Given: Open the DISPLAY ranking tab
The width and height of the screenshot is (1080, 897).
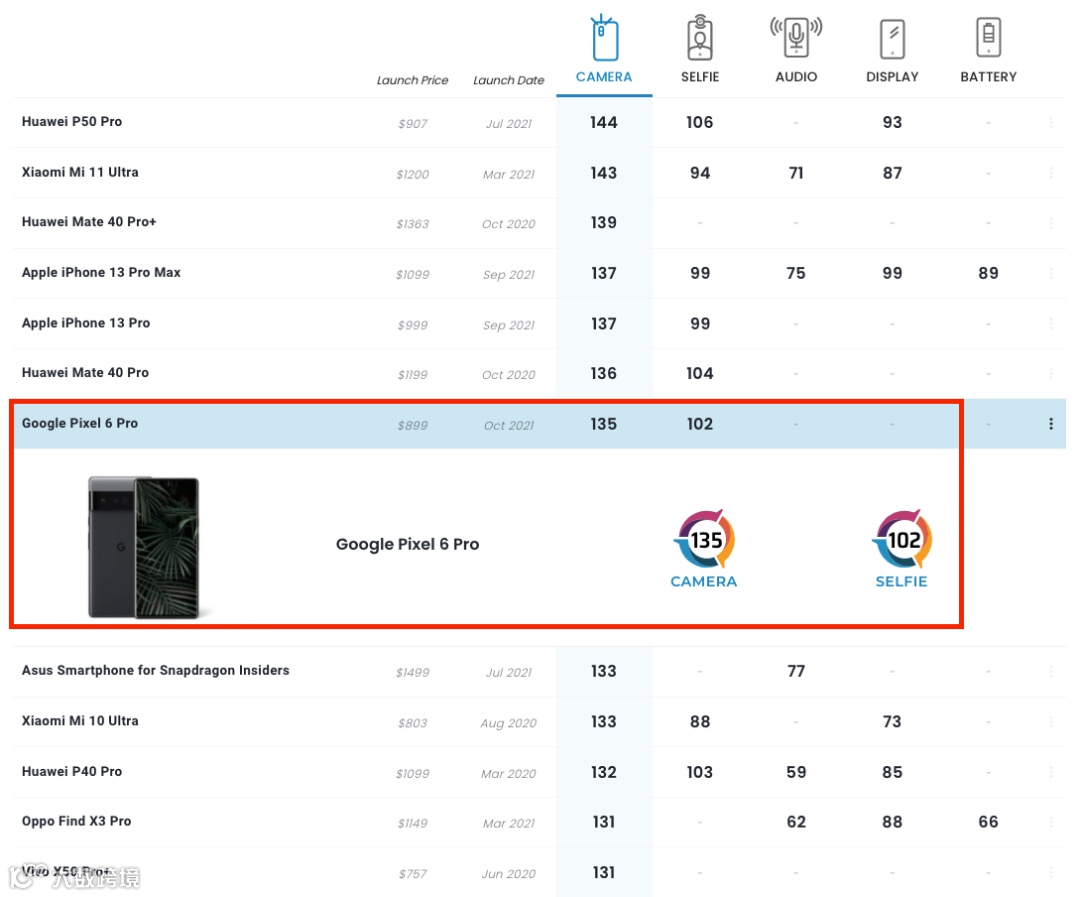Looking at the screenshot, I should point(892,50).
